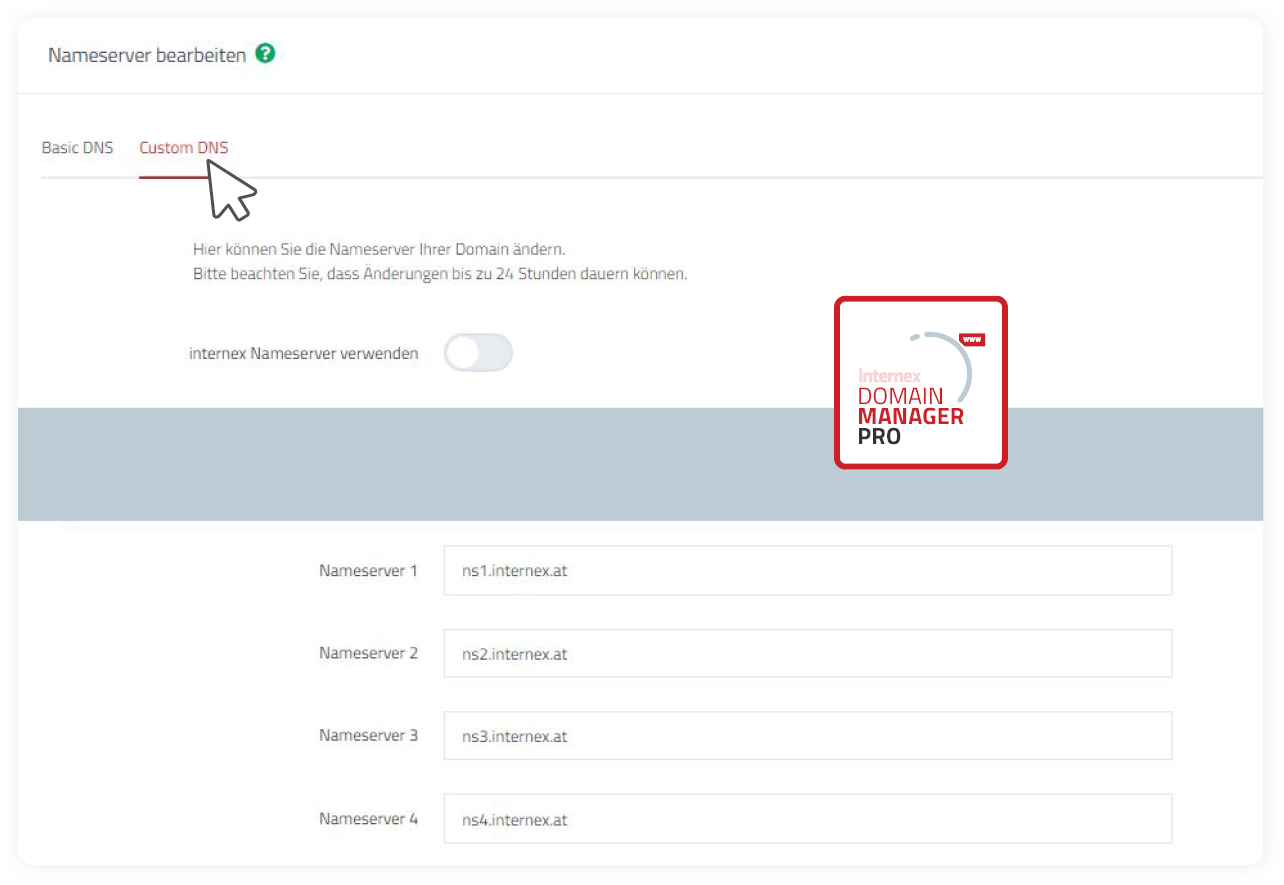1284x885 pixels.
Task: Click text about 24 Stunden delay
Action: [440, 273]
